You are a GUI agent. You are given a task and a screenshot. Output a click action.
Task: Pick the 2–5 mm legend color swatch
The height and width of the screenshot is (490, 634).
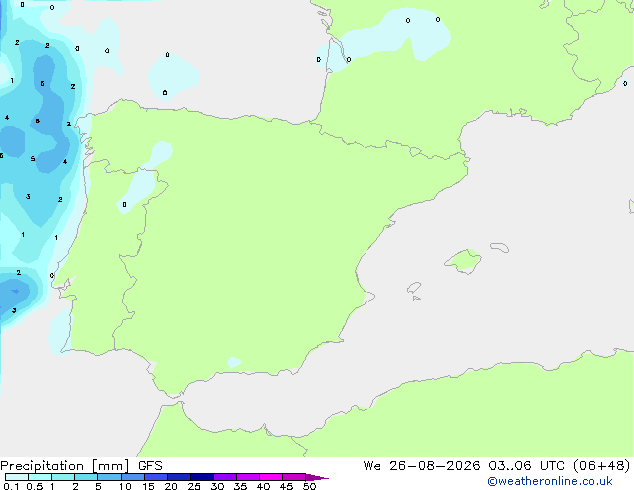click(86, 477)
